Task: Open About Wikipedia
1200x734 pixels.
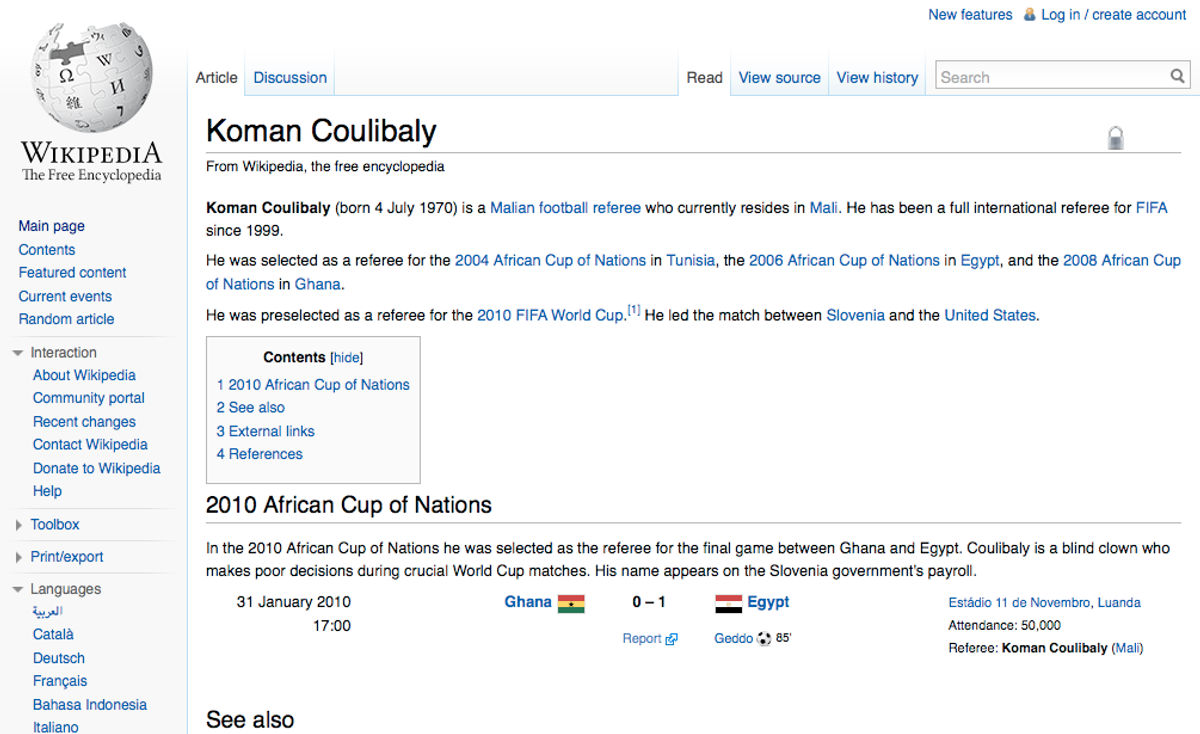Action: click(84, 375)
